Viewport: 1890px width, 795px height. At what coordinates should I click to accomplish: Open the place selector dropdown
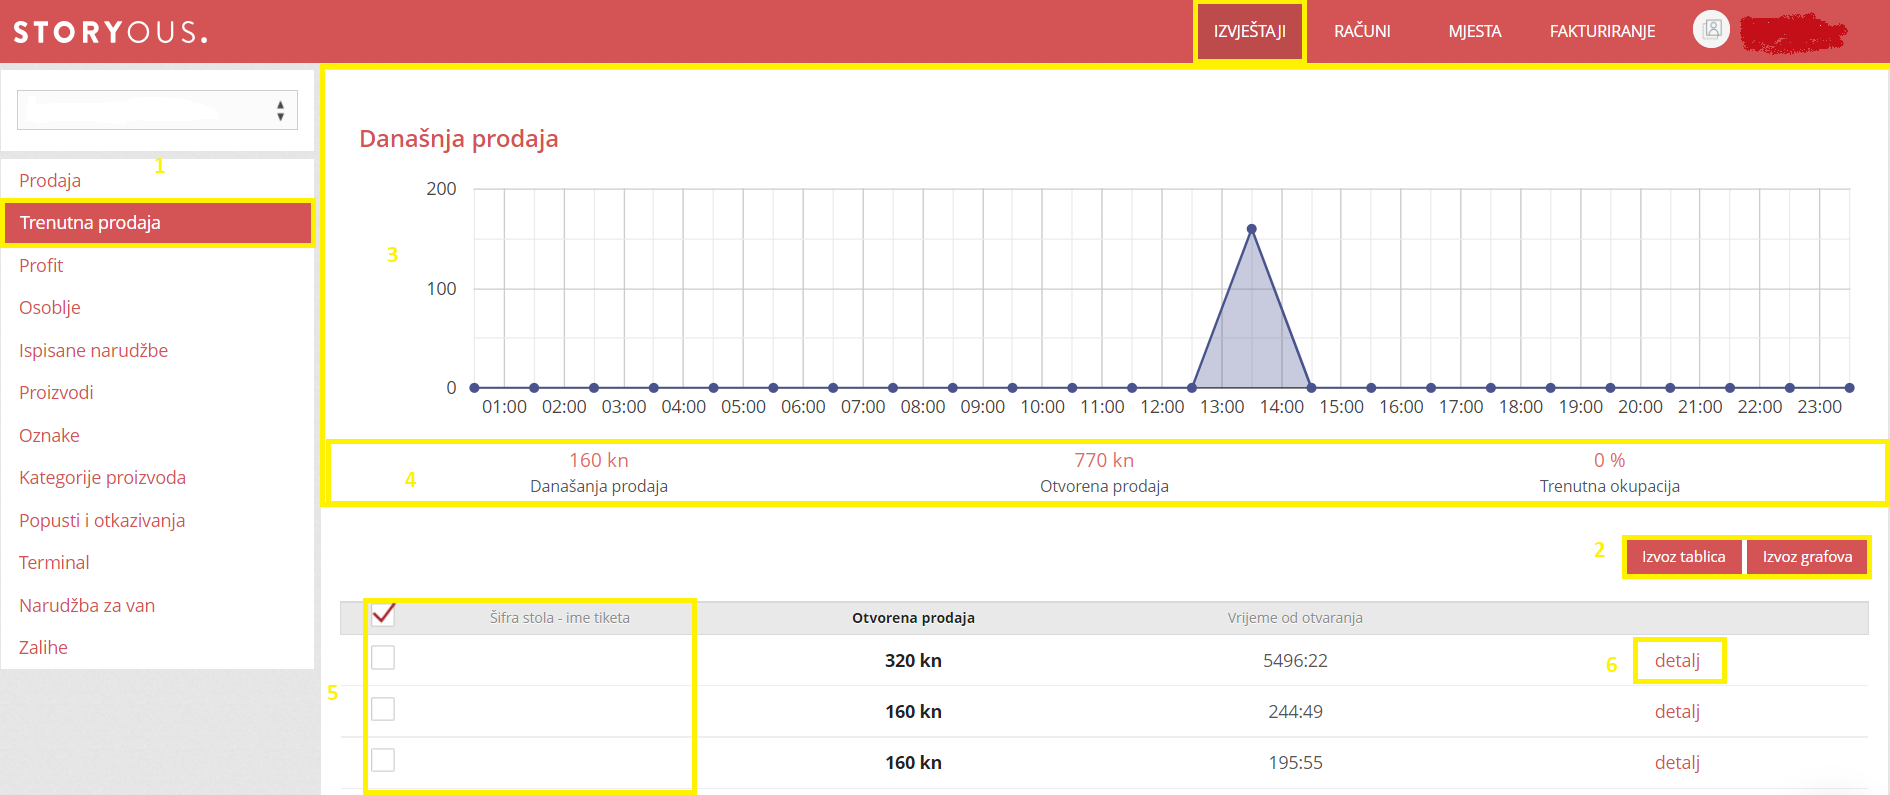[x=157, y=110]
